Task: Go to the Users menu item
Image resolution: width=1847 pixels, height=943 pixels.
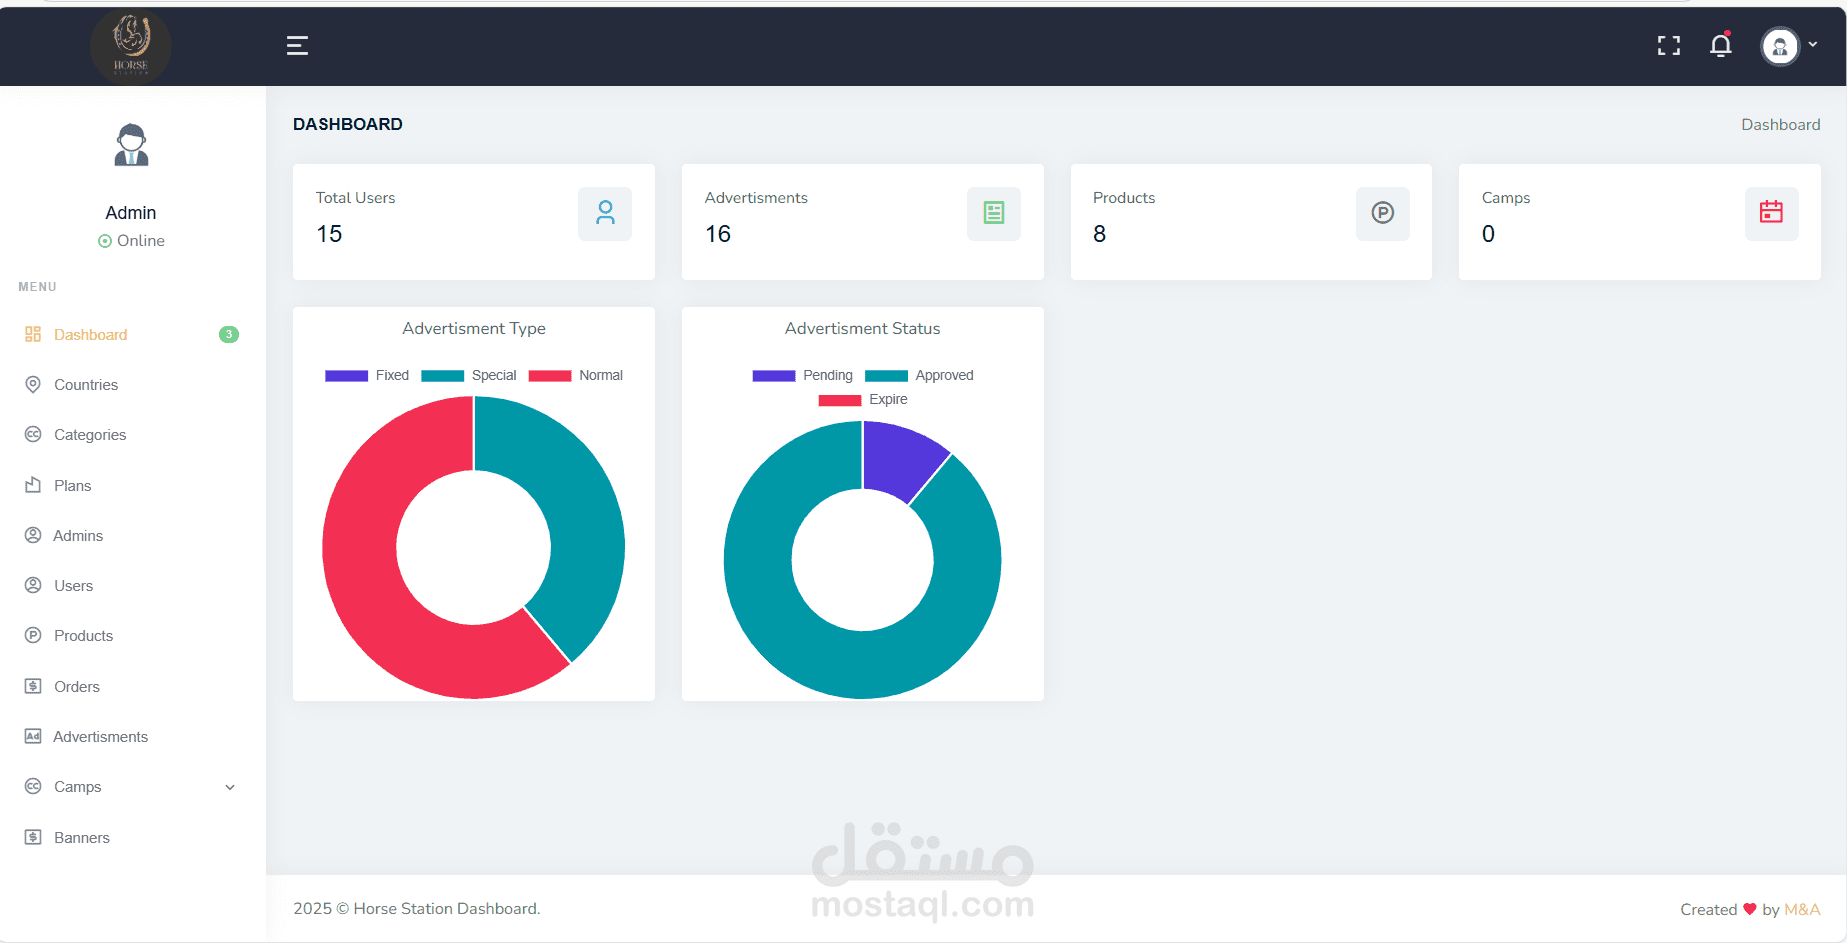Action: pos(131,586)
